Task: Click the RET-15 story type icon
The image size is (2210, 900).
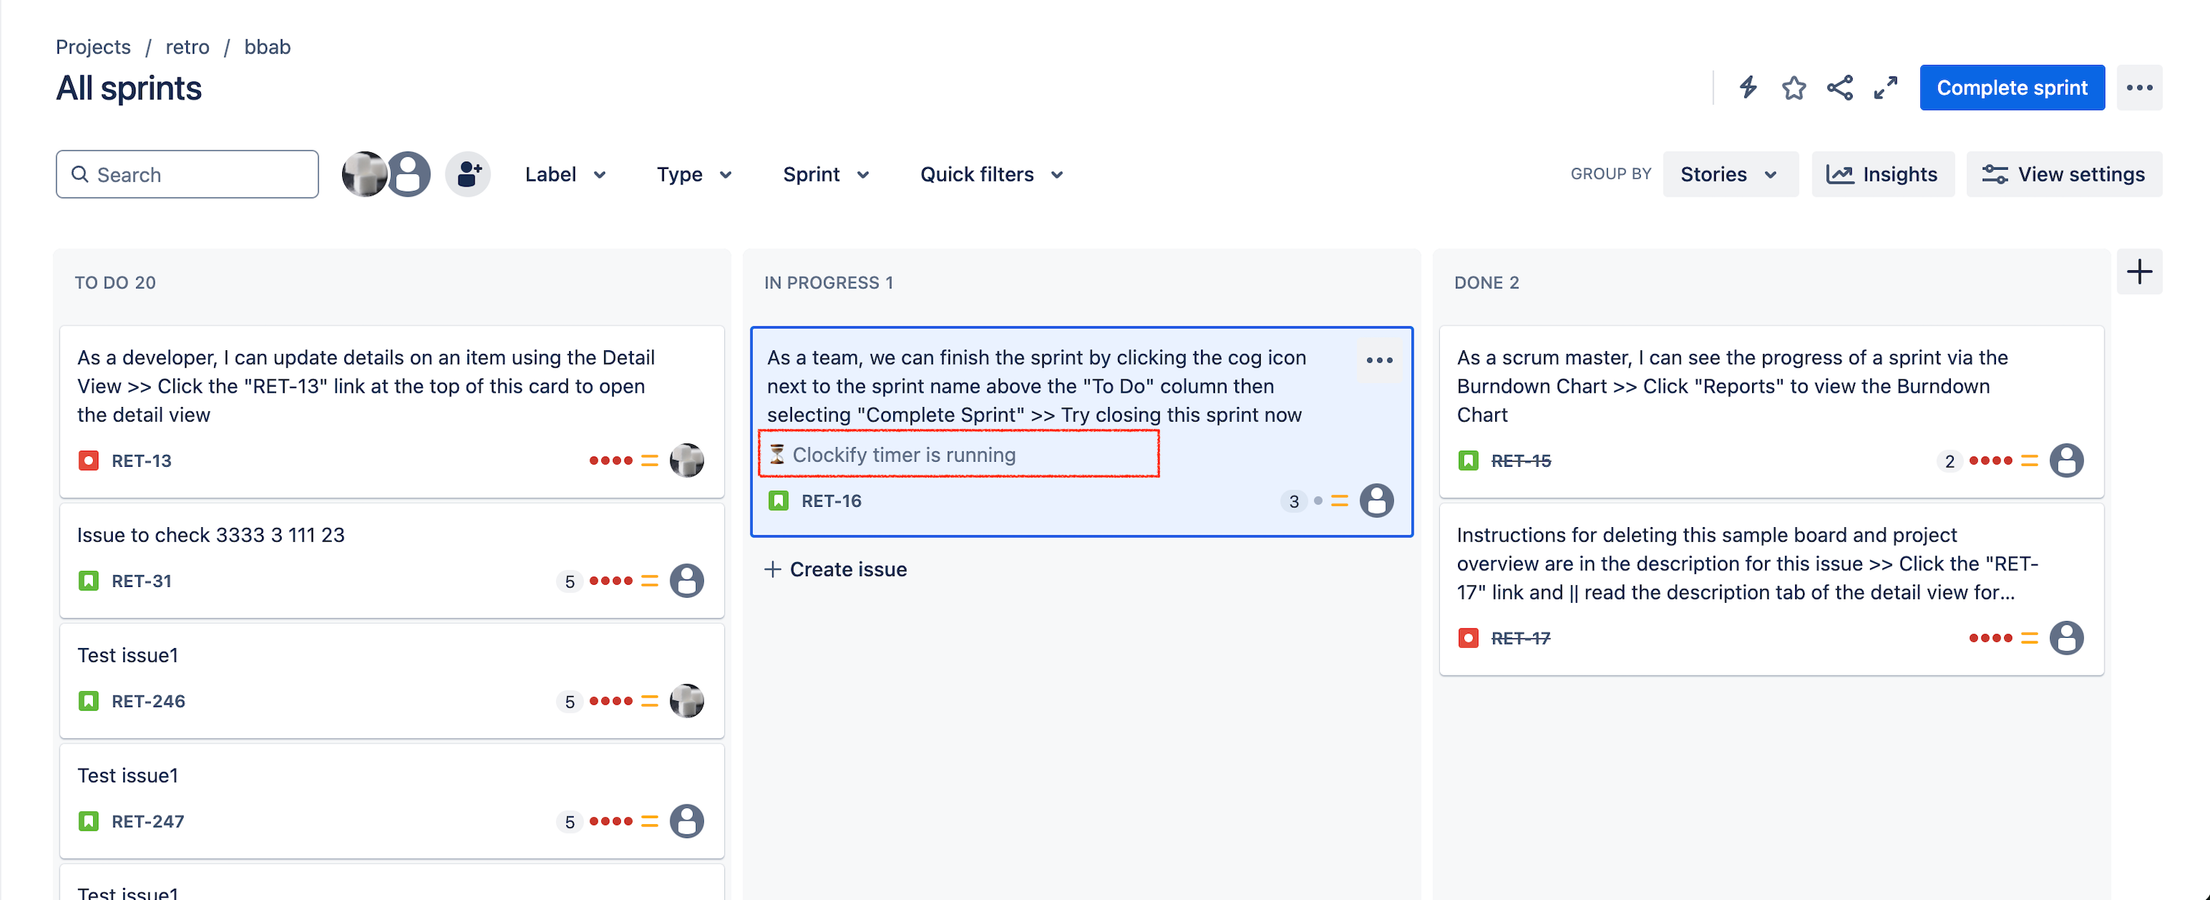Action: (1469, 461)
